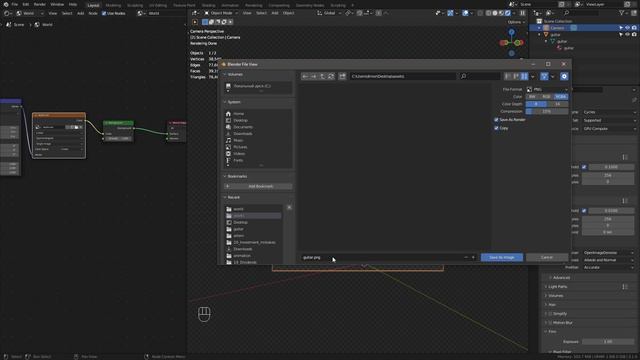640x360 pixels.
Task: Open the filter settings dropdown arrow
Action: pyautogui.click(x=553, y=76)
